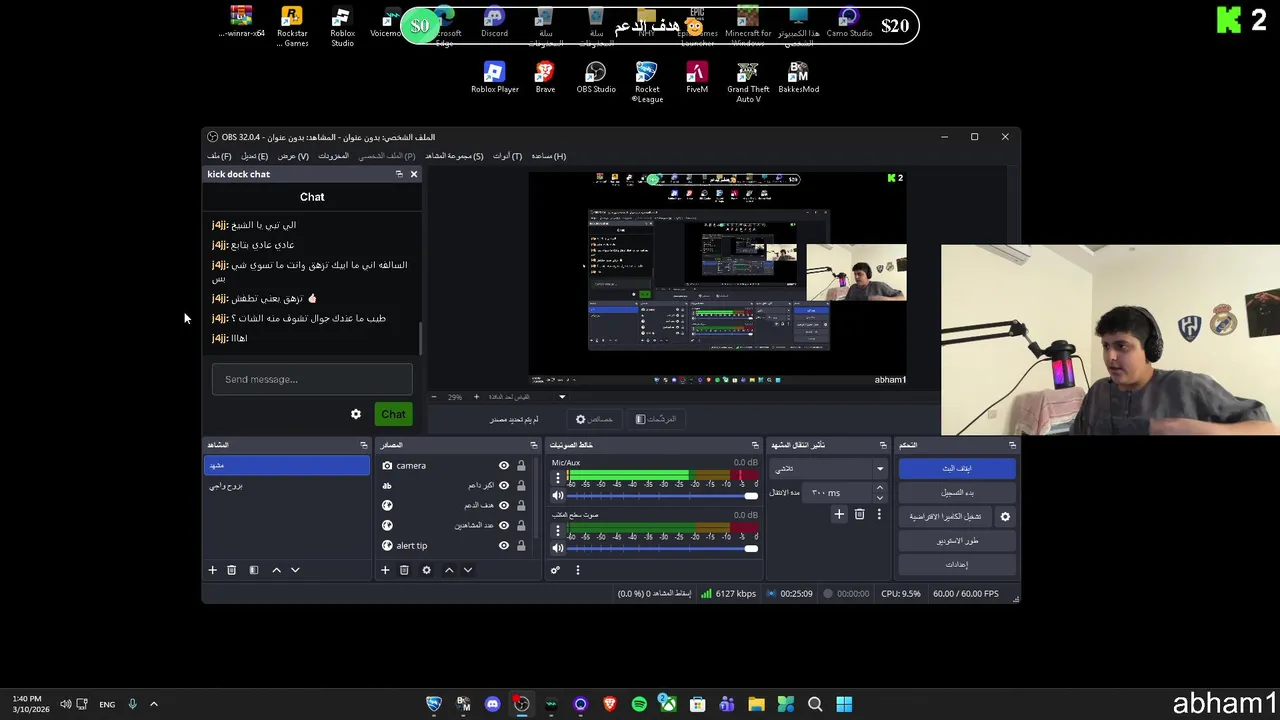Screen dimensions: 1280x720
Task: Open Mic/Aux channel three-dot options
Action: click(x=558, y=478)
